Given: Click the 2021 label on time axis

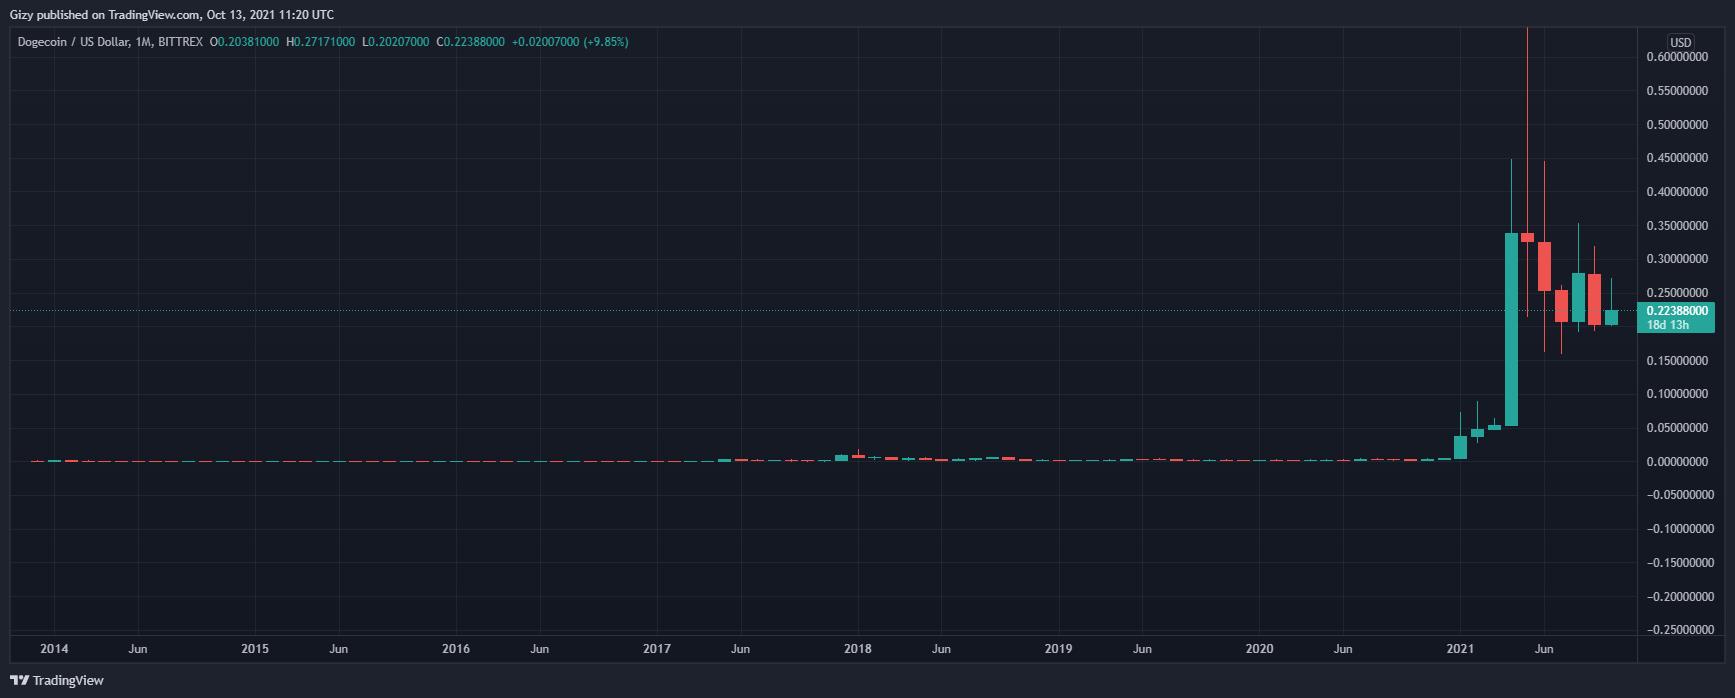Looking at the screenshot, I should (x=1460, y=649).
